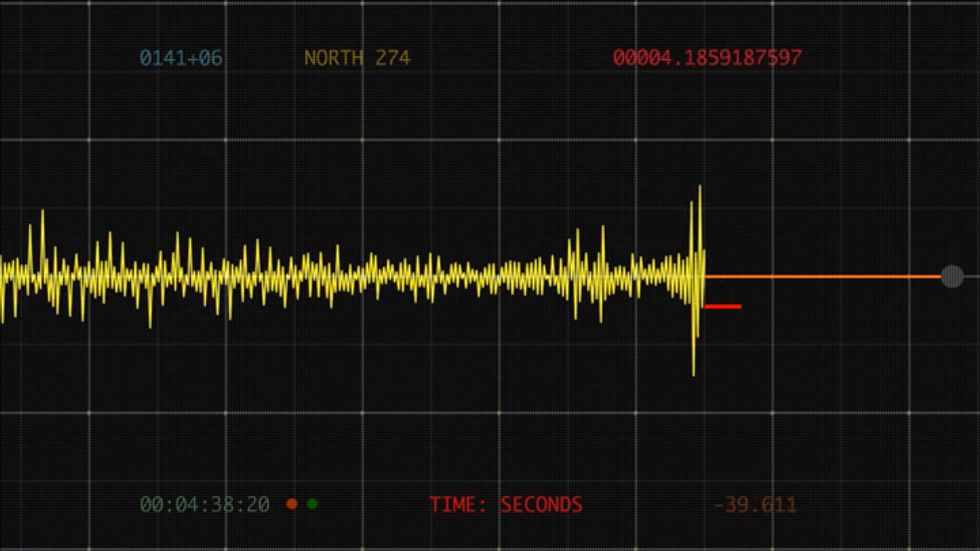Click the red value 00004.1859187597
Viewport: 980px width, 551px height.
point(707,58)
